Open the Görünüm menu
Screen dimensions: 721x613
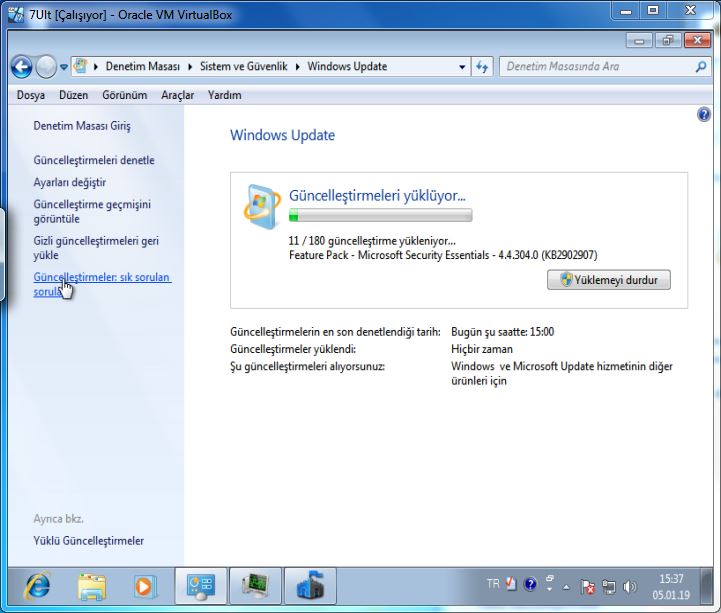[x=125, y=95]
